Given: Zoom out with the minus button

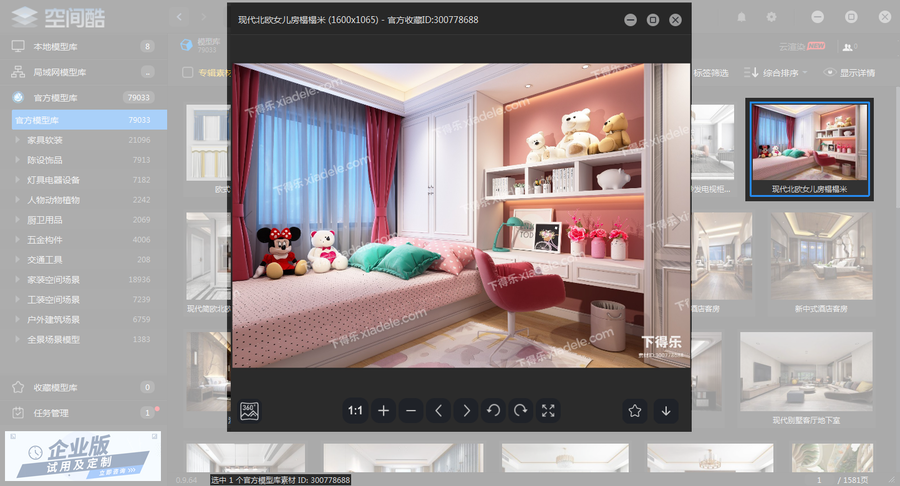Looking at the screenshot, I should coord(411,411).
